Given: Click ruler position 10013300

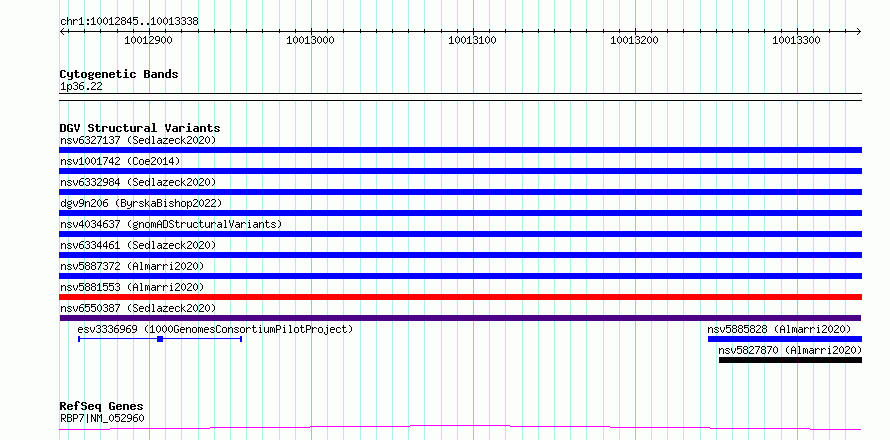Looking at the screenshot, I should (796, 40).
